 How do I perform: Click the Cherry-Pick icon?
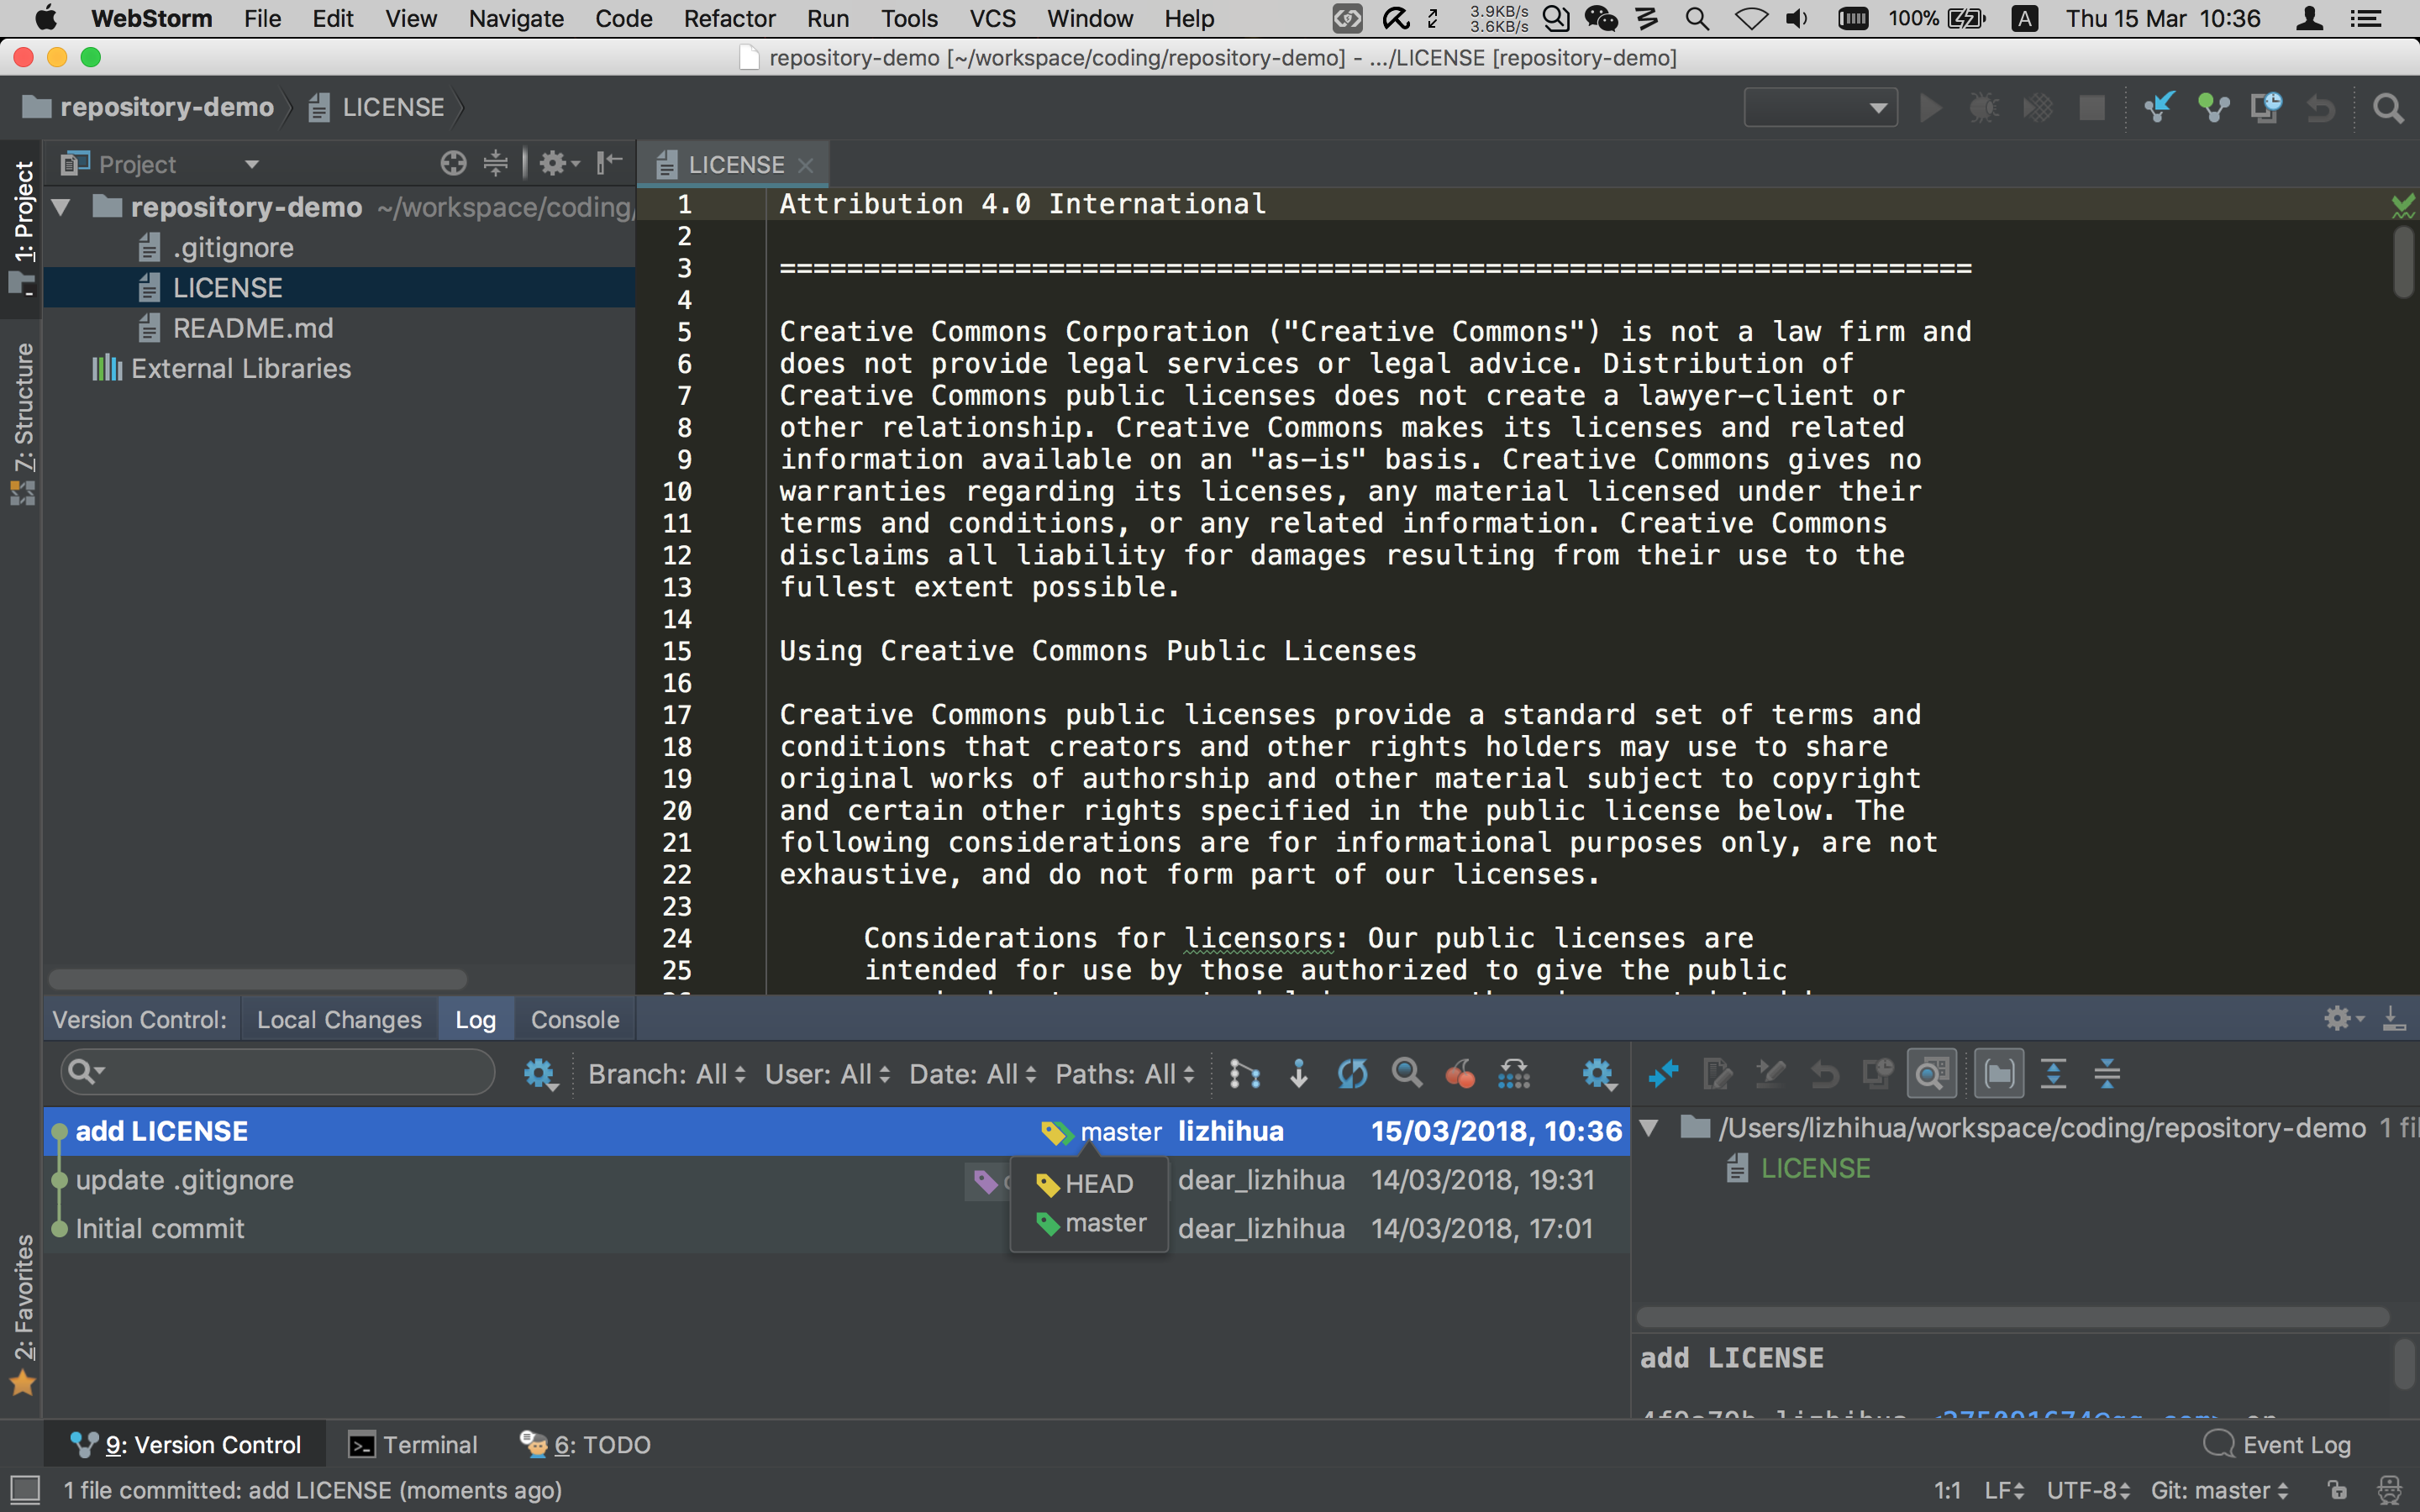click(1460, 1074)
